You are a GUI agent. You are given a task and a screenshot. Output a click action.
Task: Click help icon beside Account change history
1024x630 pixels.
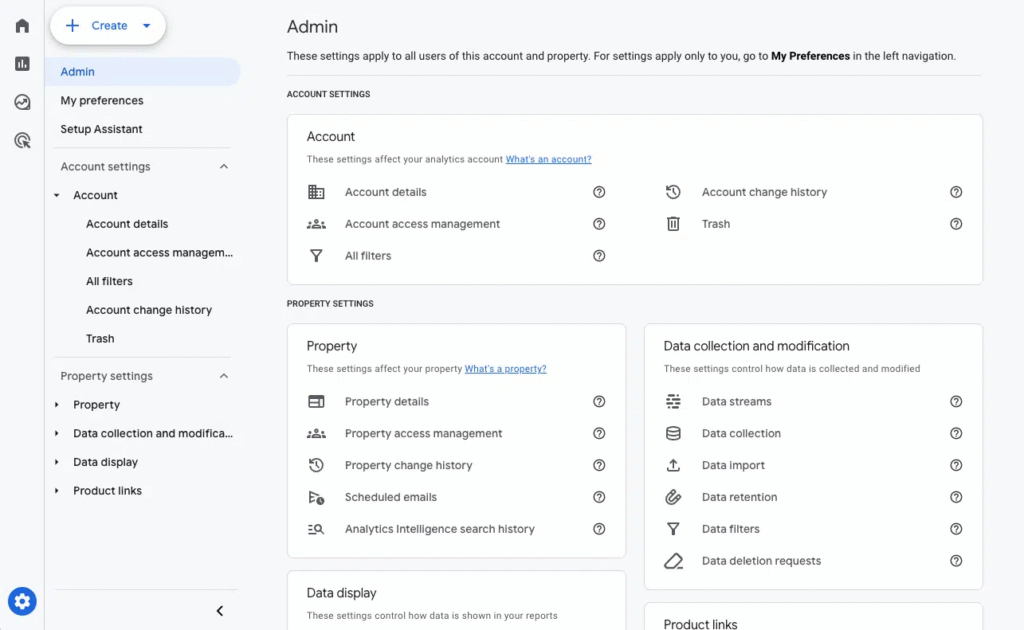(956, 192)
